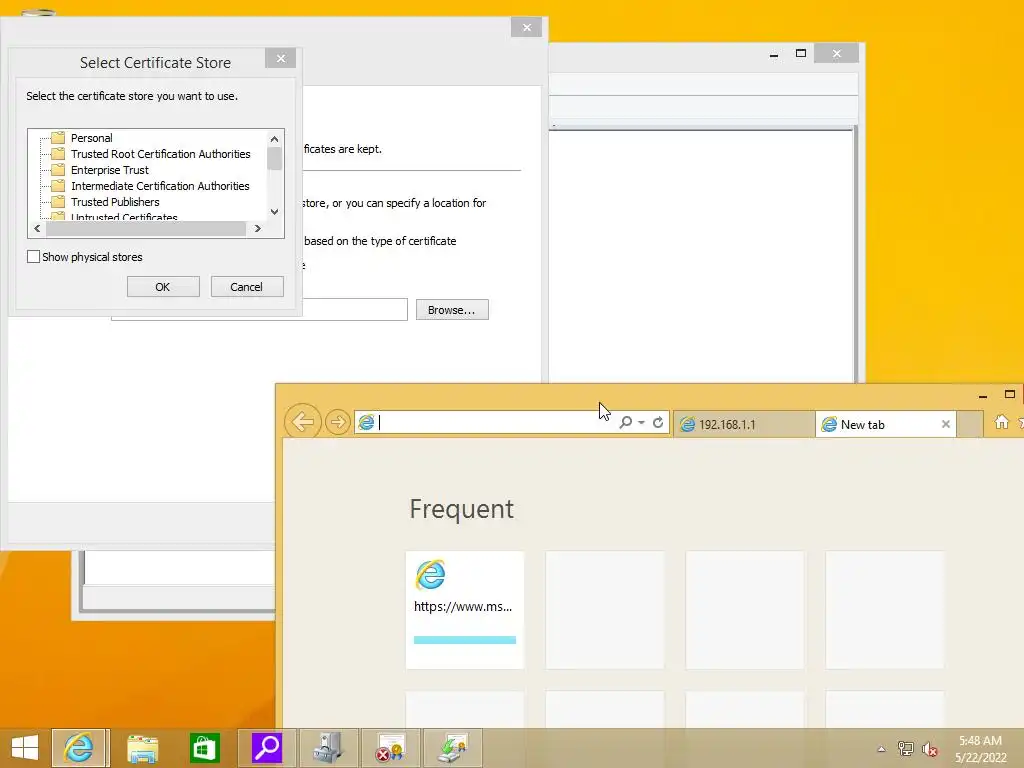Click right arrow of horizontal store scrollbar
The width and height of the screenshot is (1024, 768).
pos(257,229)
